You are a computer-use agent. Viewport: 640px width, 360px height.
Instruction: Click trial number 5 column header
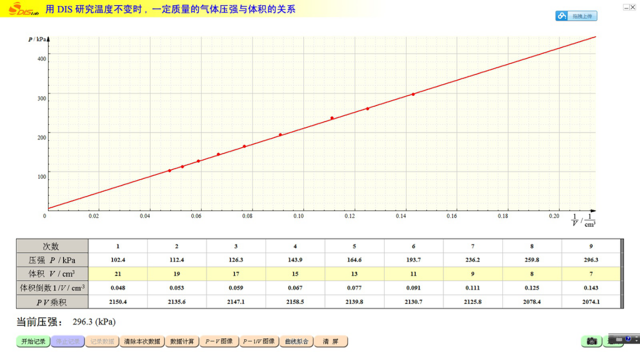point(354,246)
